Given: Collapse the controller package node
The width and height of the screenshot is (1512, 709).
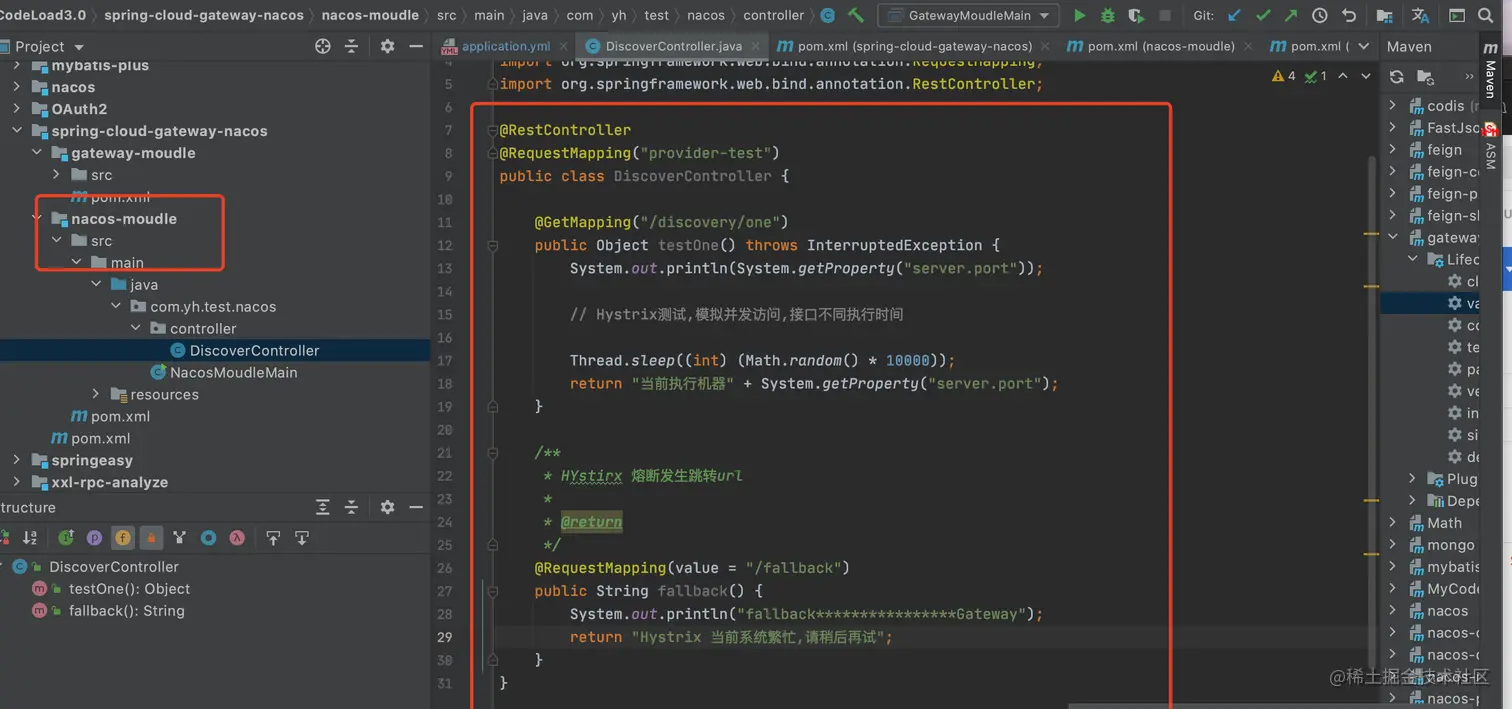Looking at the screenshot, I should (136, 328).
